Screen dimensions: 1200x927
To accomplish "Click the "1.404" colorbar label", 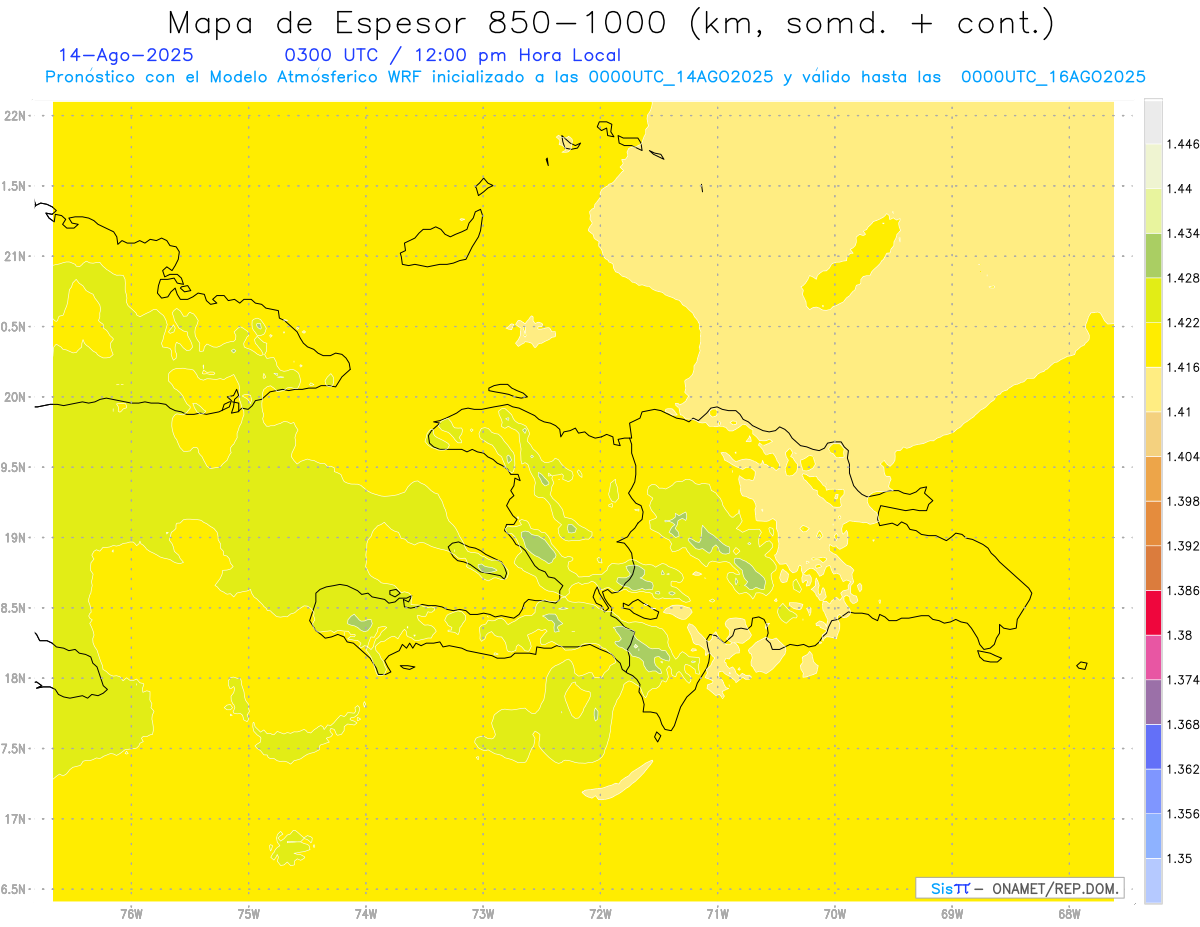I will point(1185,456).
